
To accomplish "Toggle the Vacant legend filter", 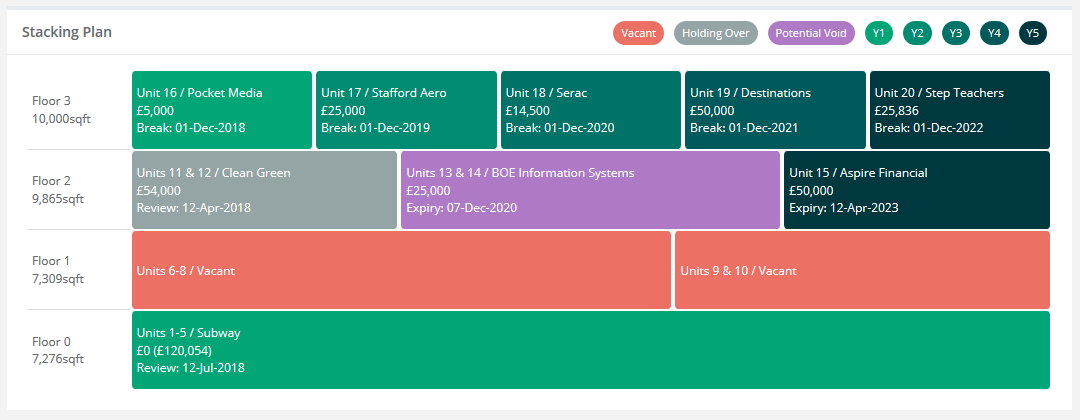I will 638,33.
